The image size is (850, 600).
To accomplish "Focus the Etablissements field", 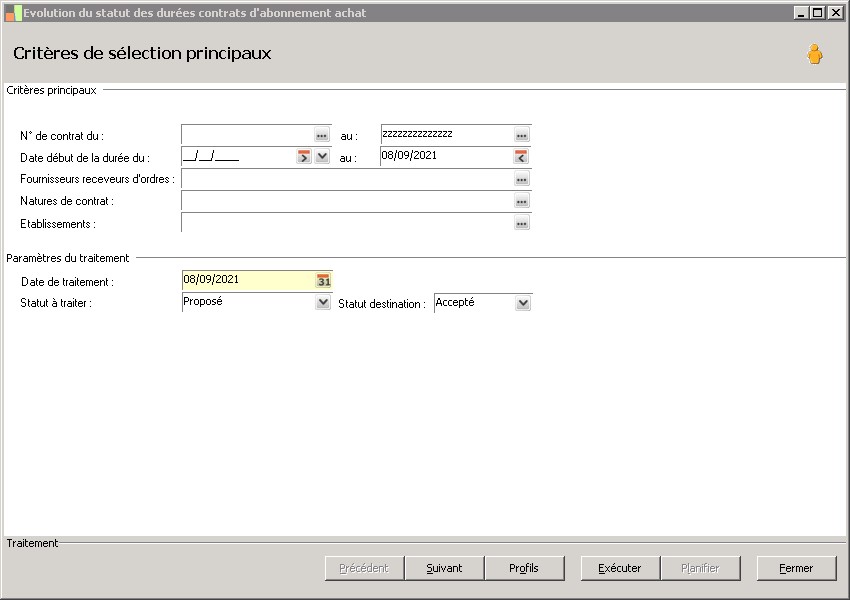I will point(347,223).
